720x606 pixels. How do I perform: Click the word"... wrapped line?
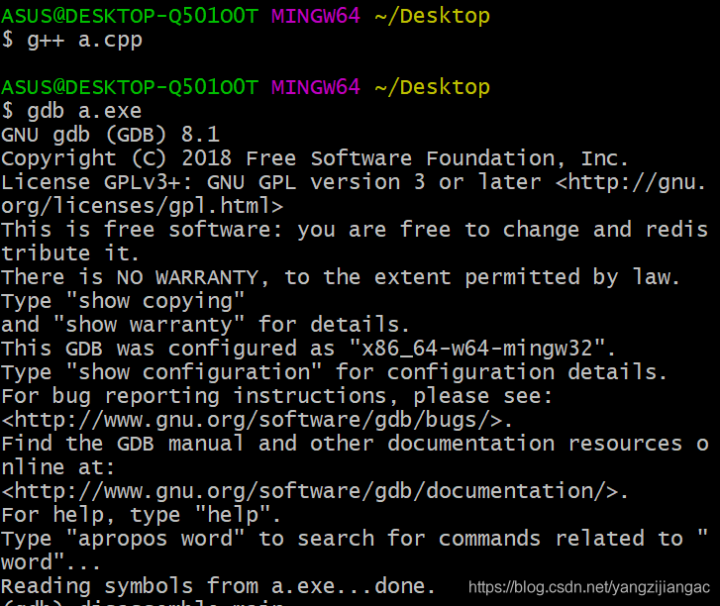tap(51, 562)
